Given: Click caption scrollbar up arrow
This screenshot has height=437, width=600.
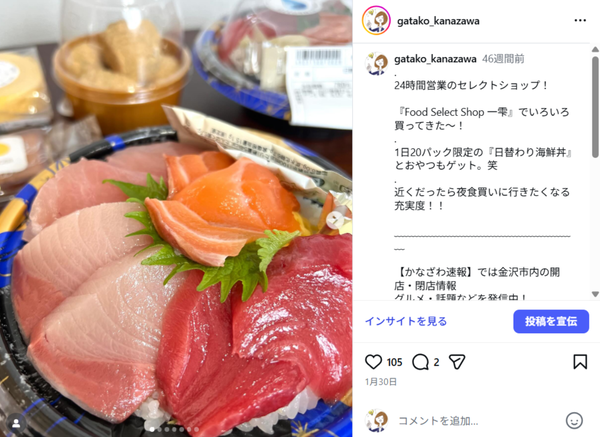Looking at the screenshot, I should point(595,49).
